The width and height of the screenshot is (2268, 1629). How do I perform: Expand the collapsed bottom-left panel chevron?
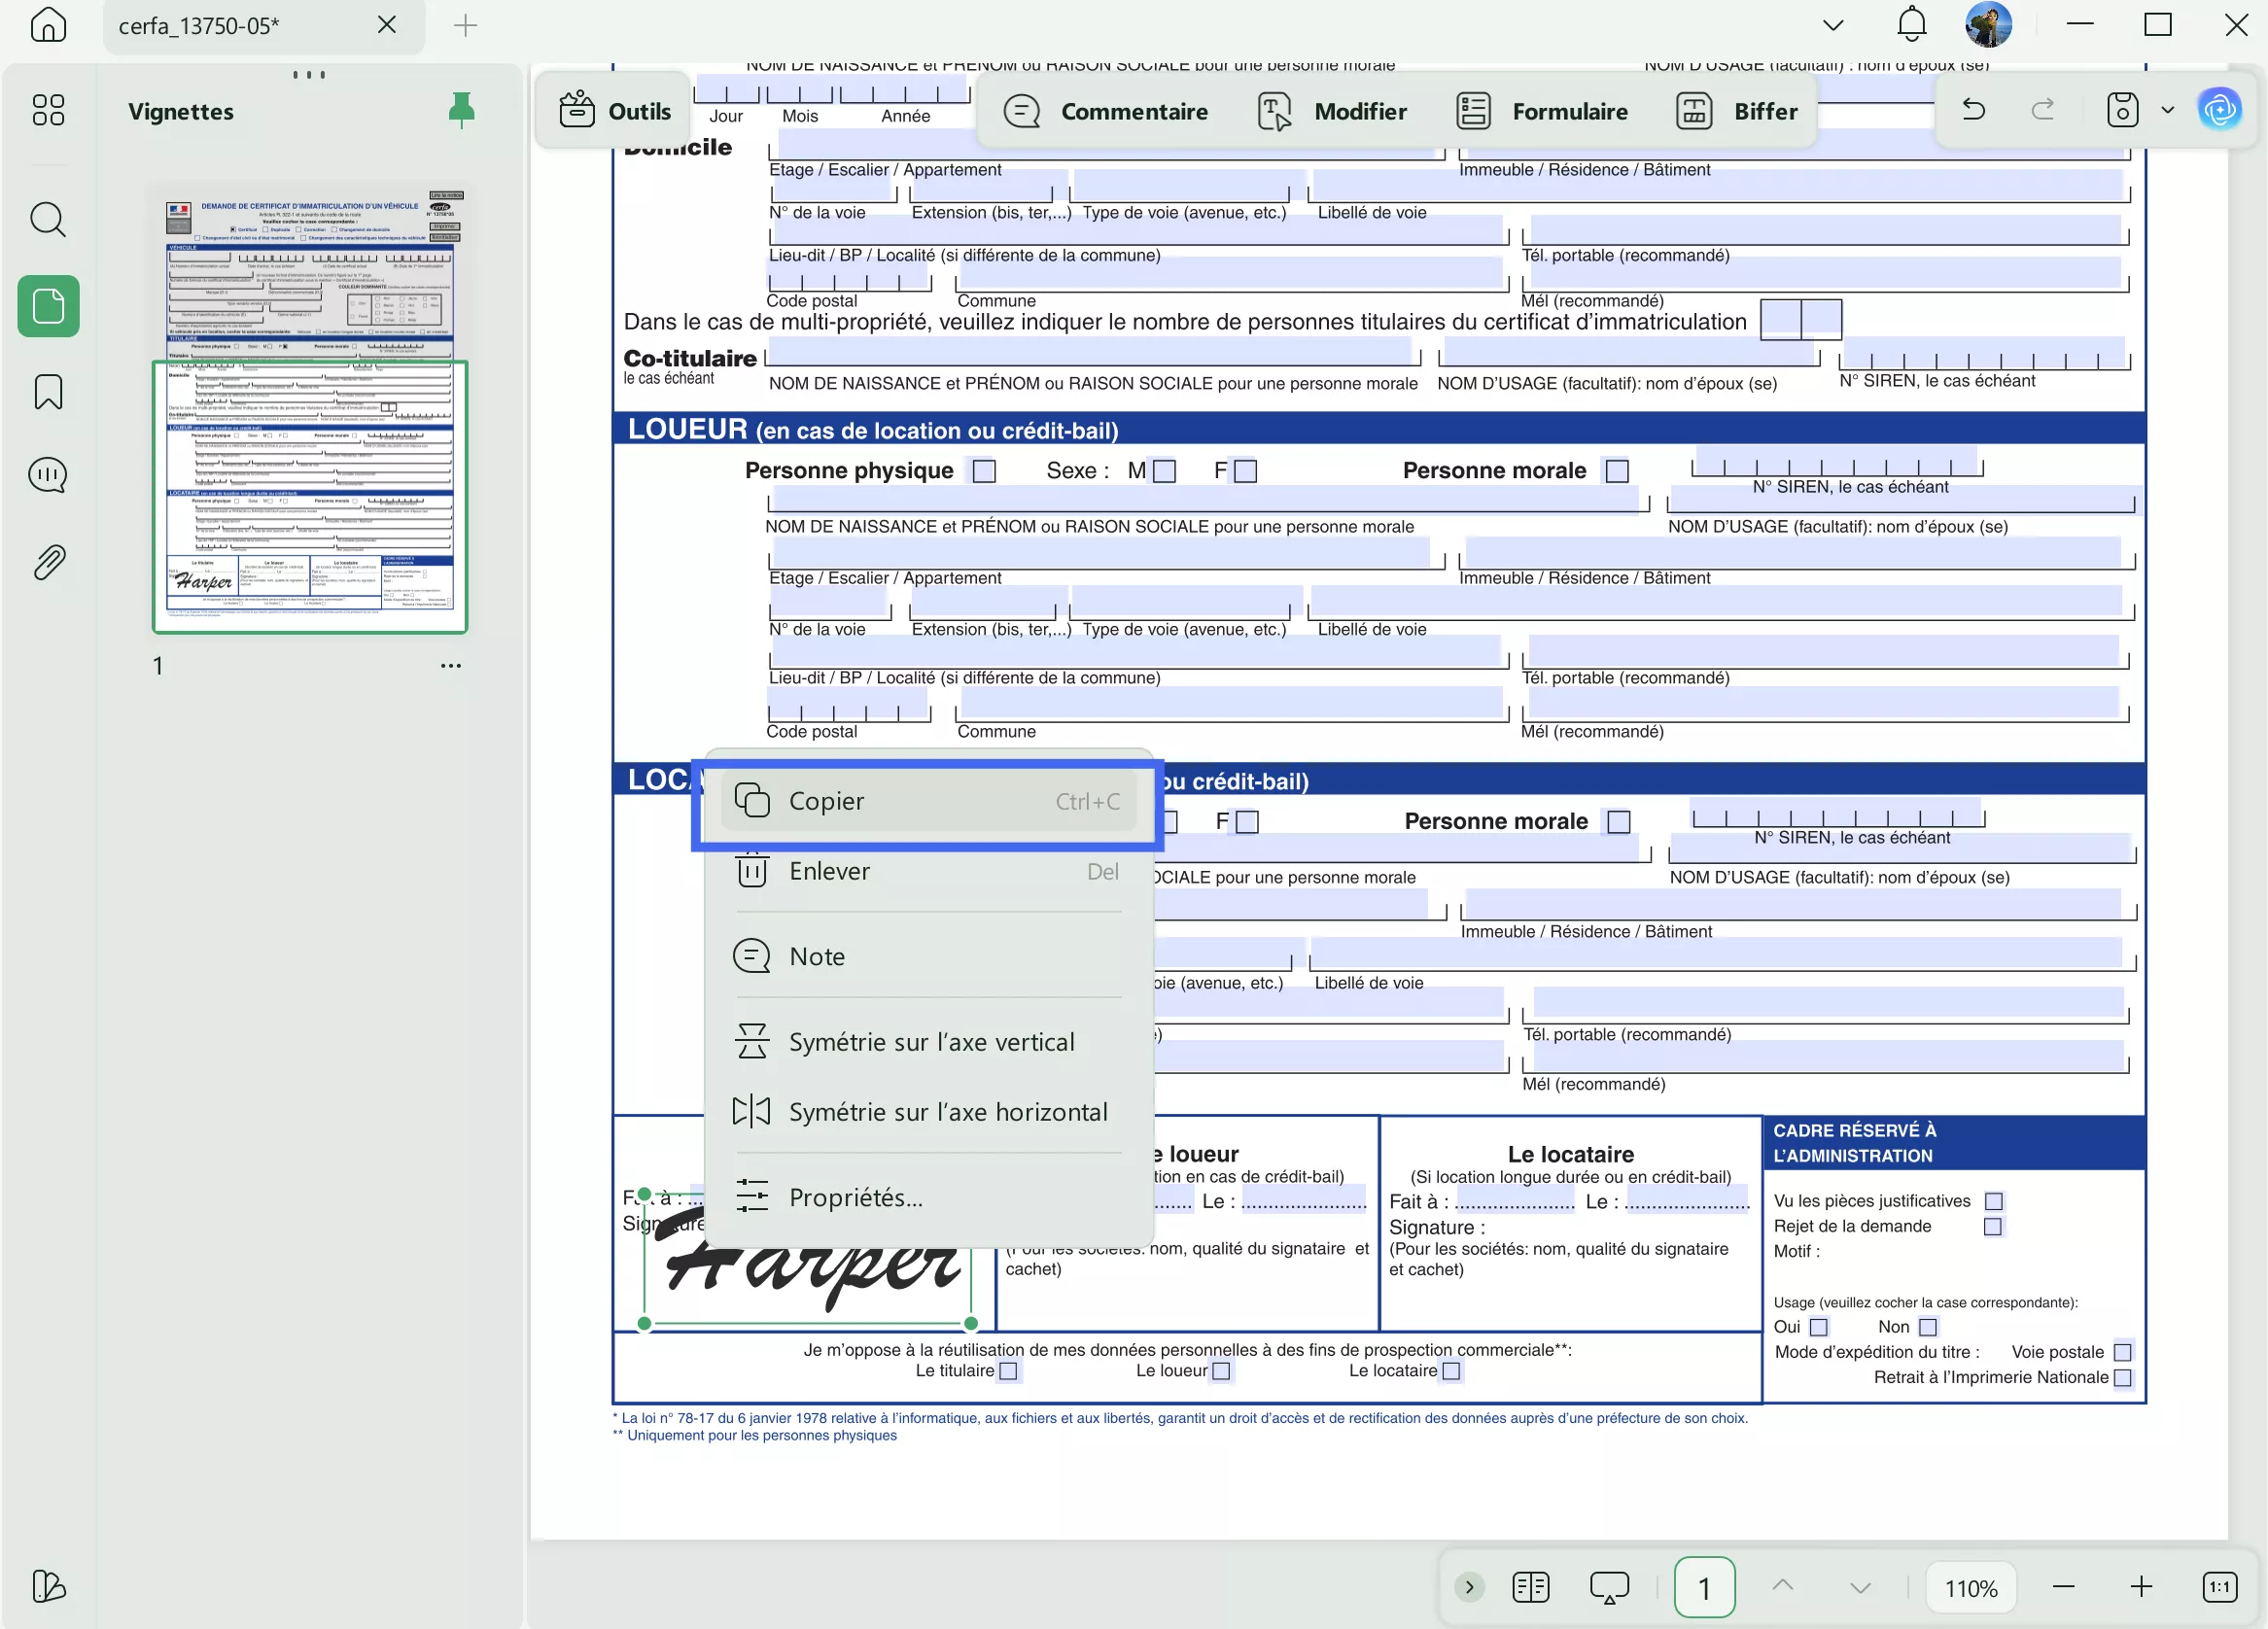point(1469,1587)
